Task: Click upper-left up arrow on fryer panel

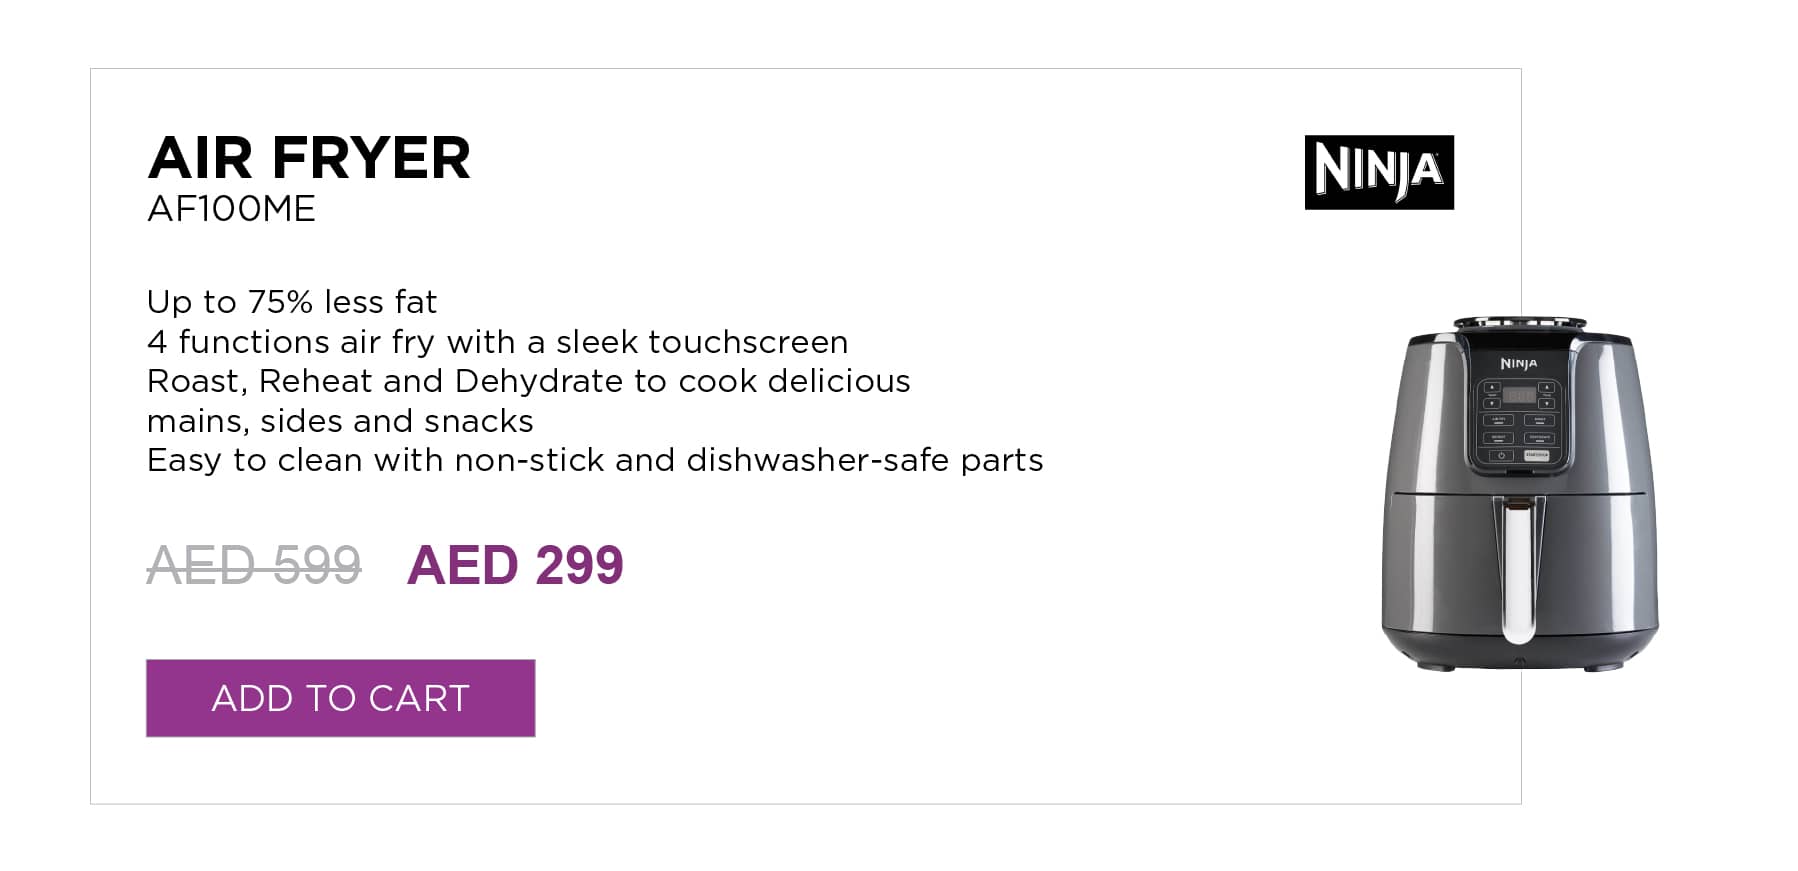Action: pos(1492,387)
